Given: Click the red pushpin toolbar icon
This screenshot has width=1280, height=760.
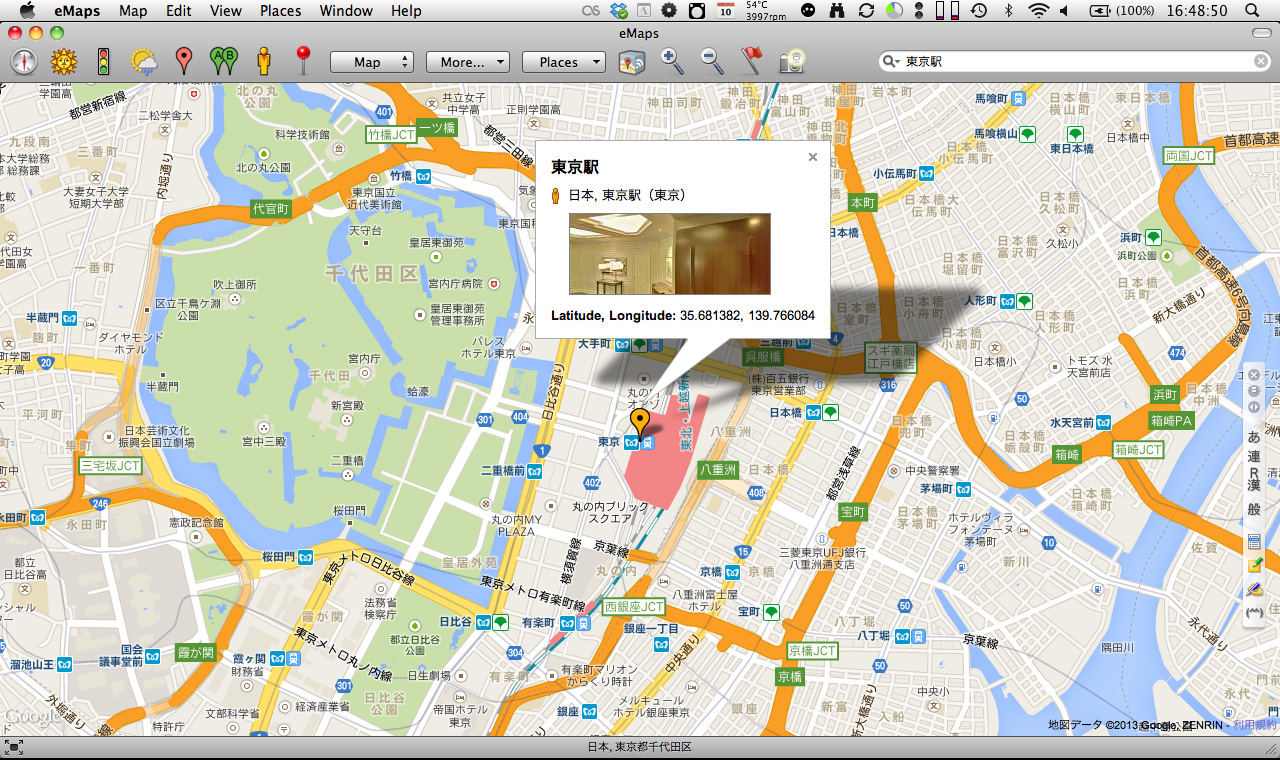Looking at the screenshot, I should (303, 62).
